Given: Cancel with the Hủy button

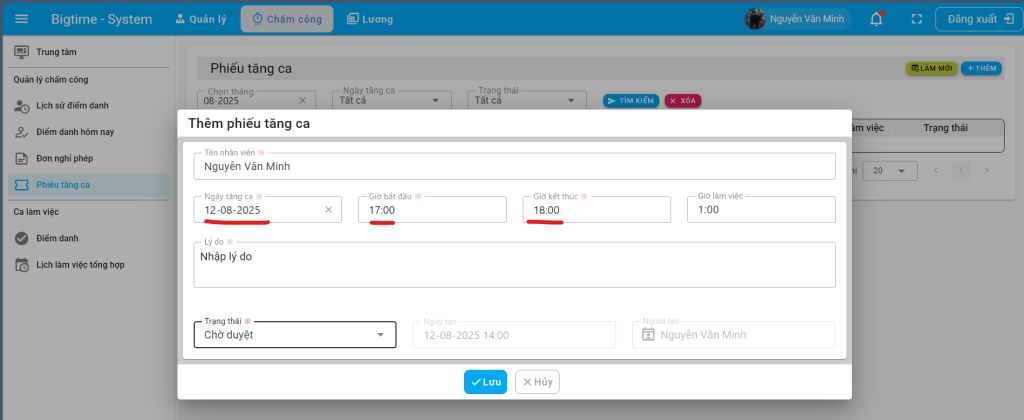Looking at the screenshot, I should [537, 382].
